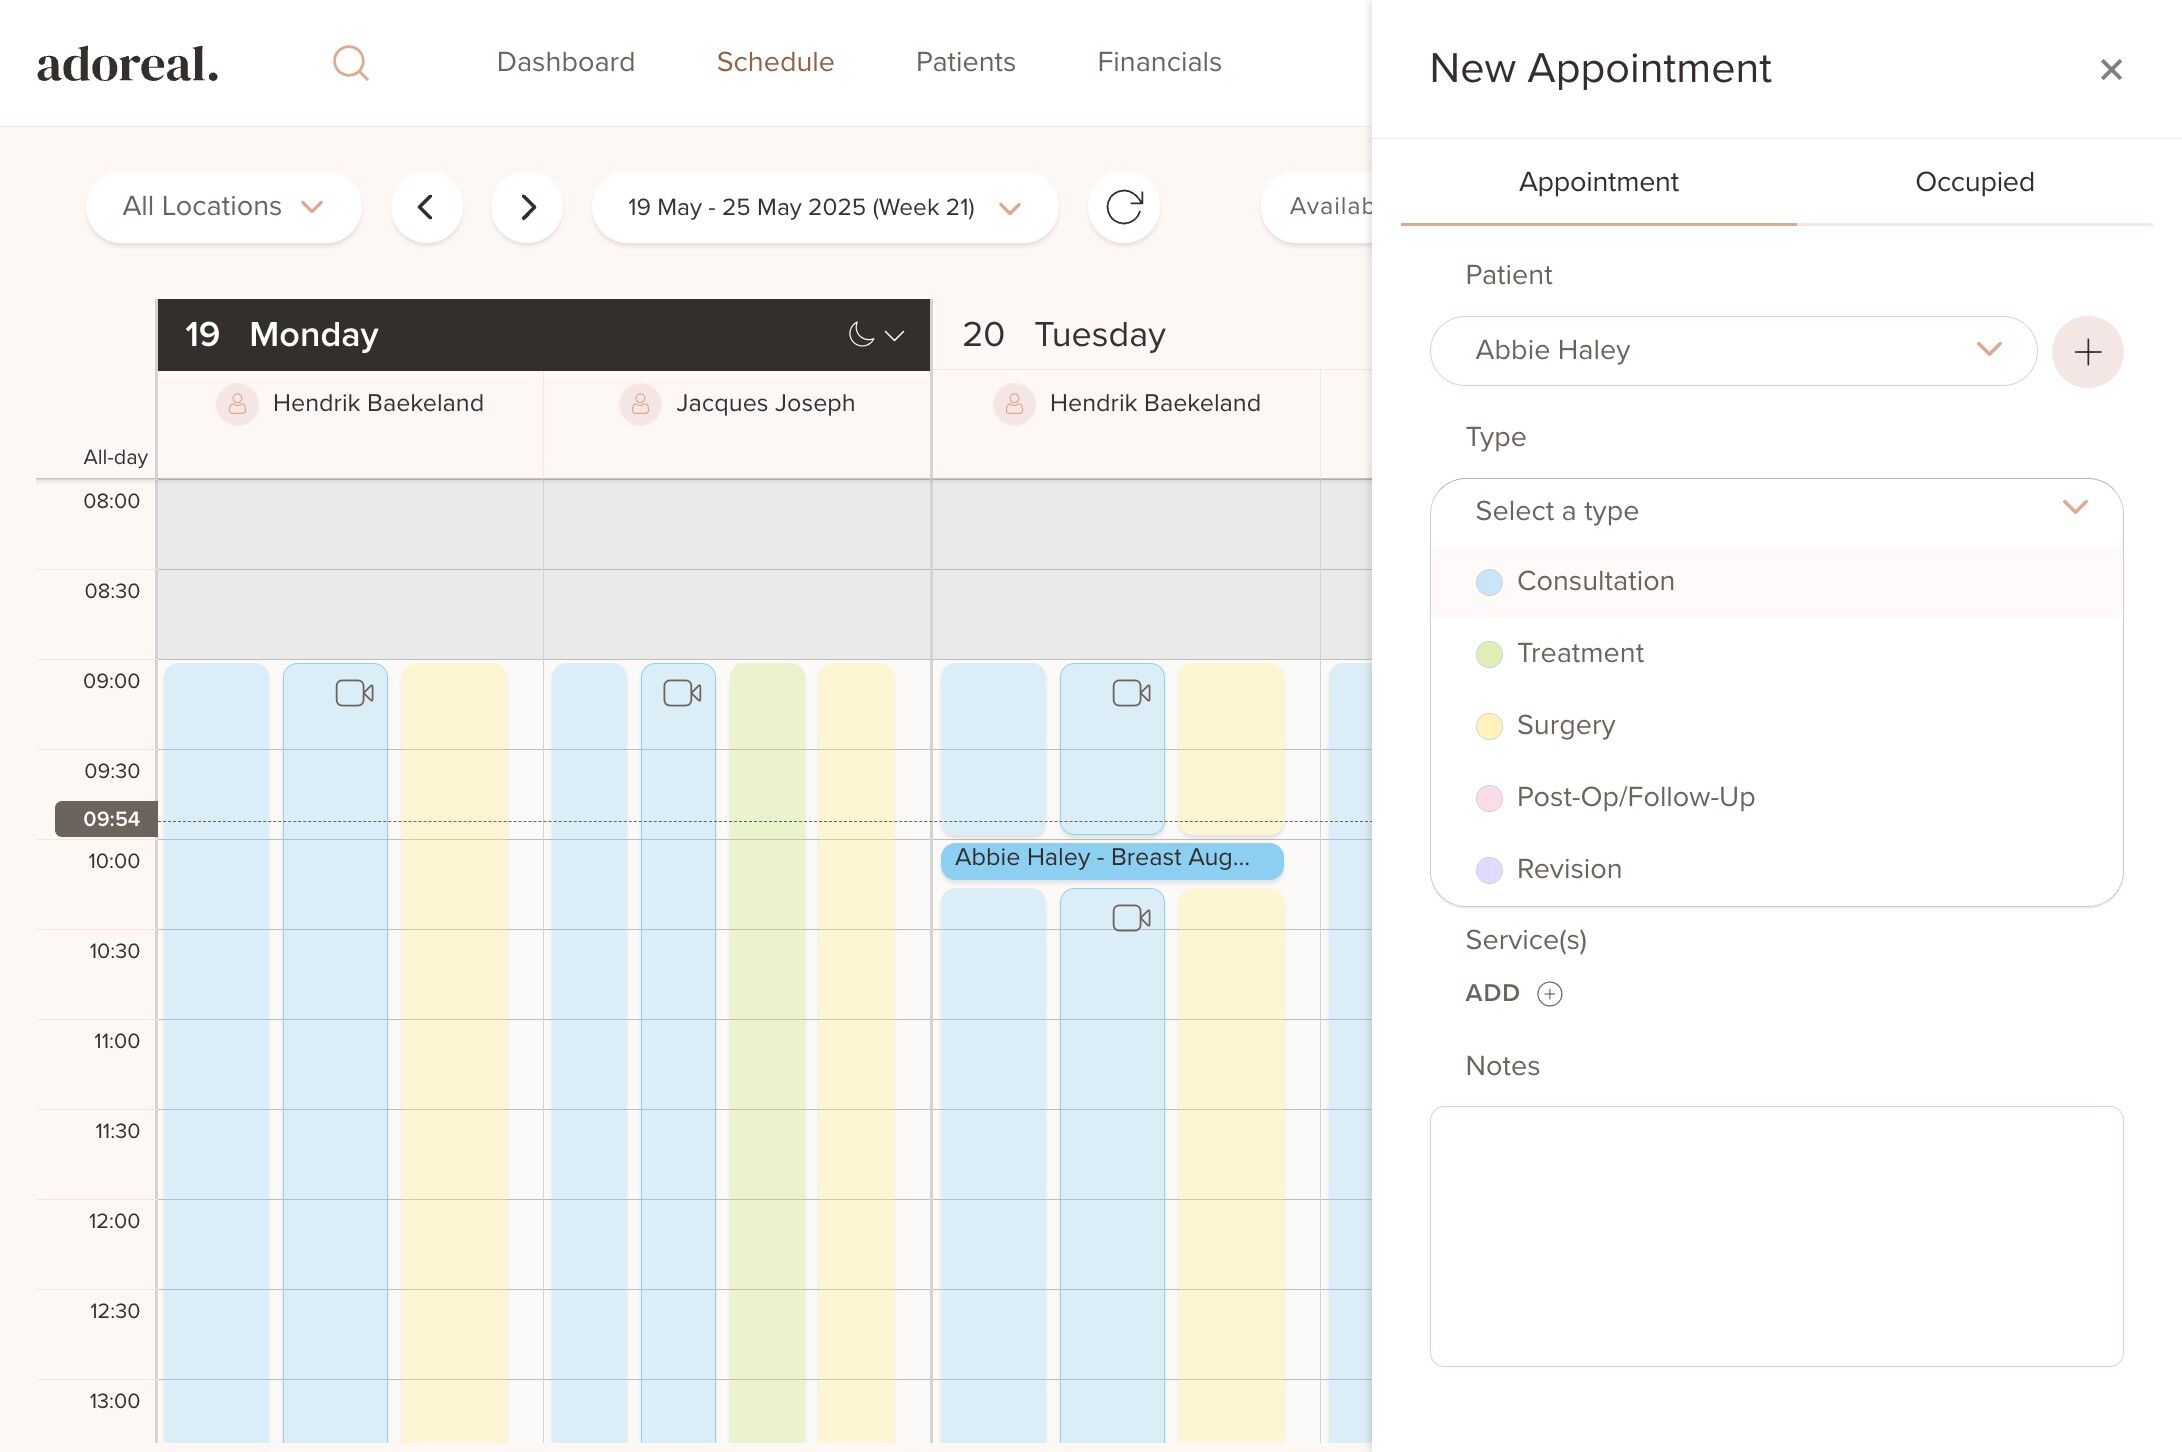
Task: Choose the Surgery type option
Action: click(x=1565, y=725)
